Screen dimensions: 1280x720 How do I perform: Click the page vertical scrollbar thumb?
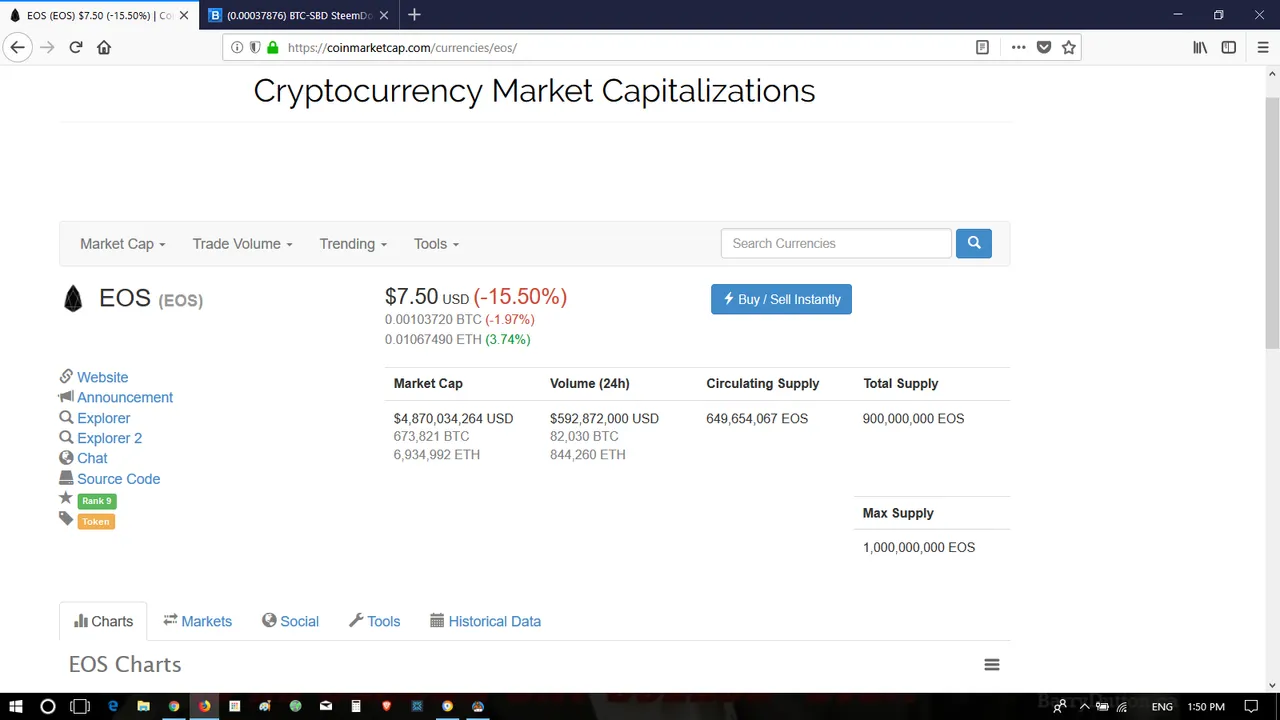(1272, 222)
